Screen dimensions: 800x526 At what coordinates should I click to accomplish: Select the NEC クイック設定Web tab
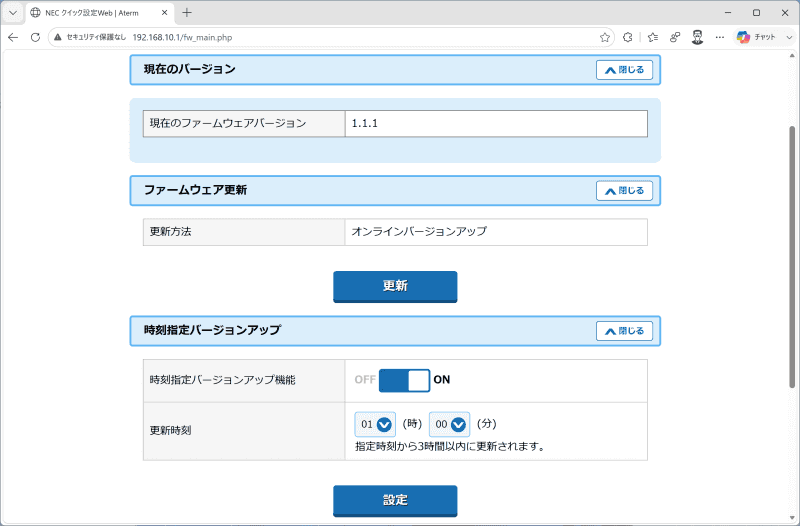[99, 13]
